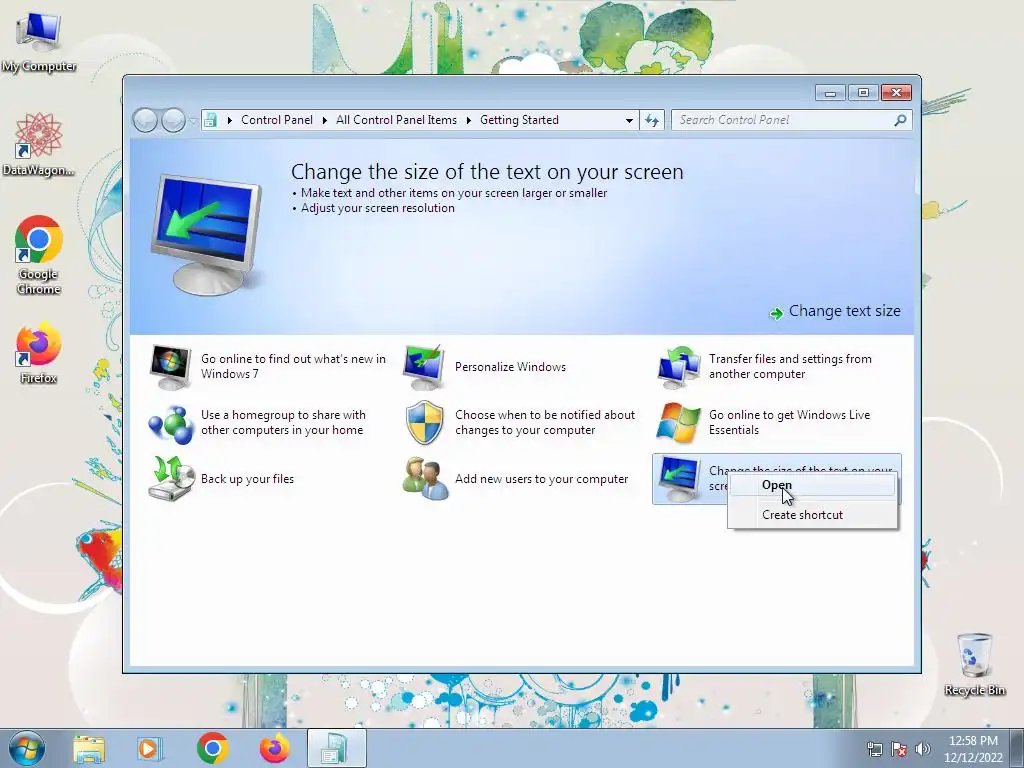Click the Transfer files and settings icon

tap(678, 367)
